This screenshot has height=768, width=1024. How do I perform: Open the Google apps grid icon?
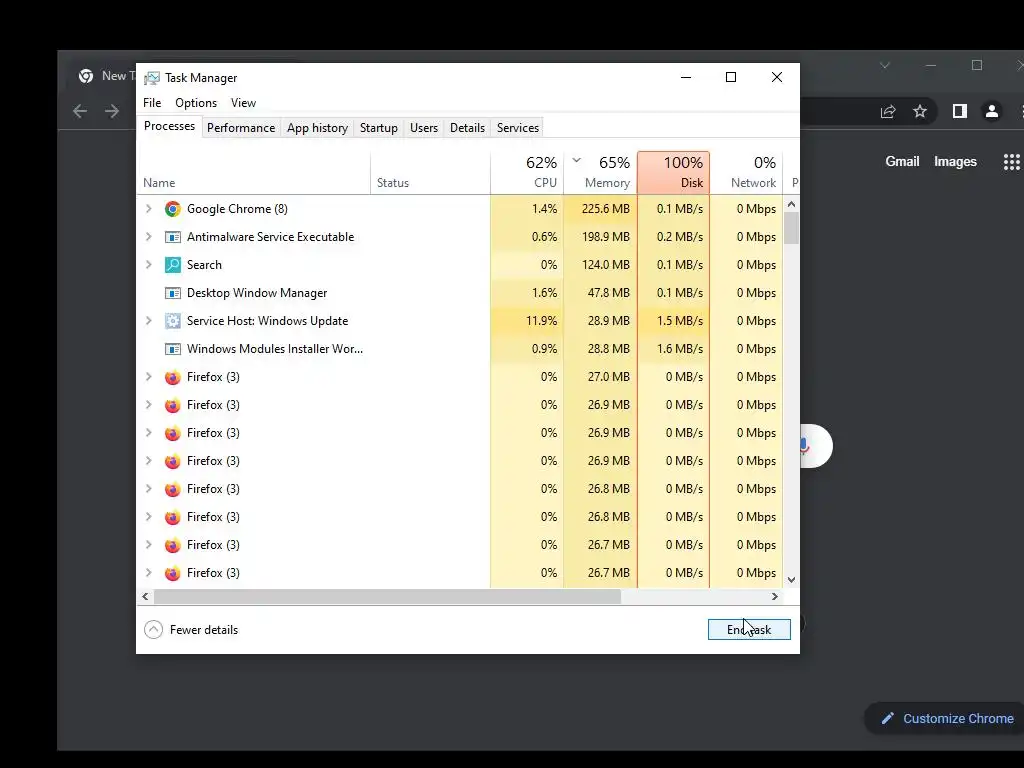1012,162
